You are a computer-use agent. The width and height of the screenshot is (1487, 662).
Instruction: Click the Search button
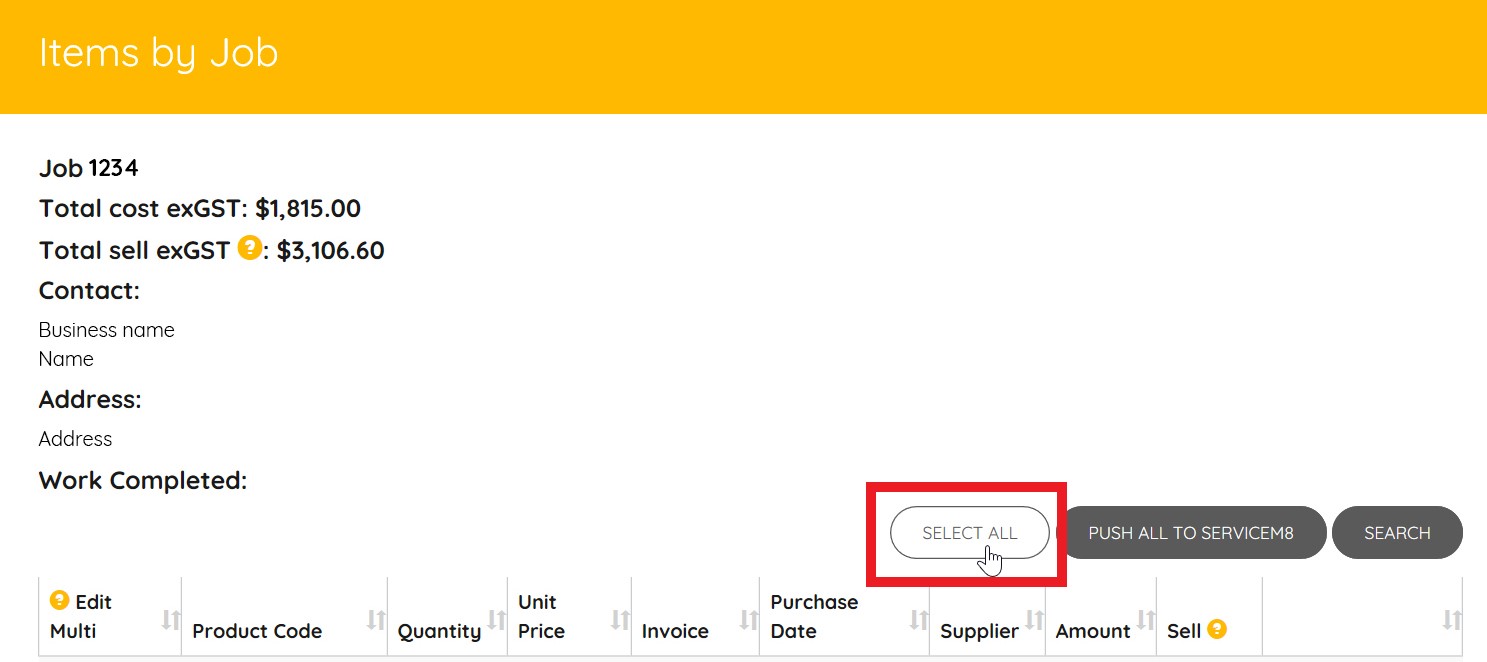pyautogui.click(x=1396, y=533)
